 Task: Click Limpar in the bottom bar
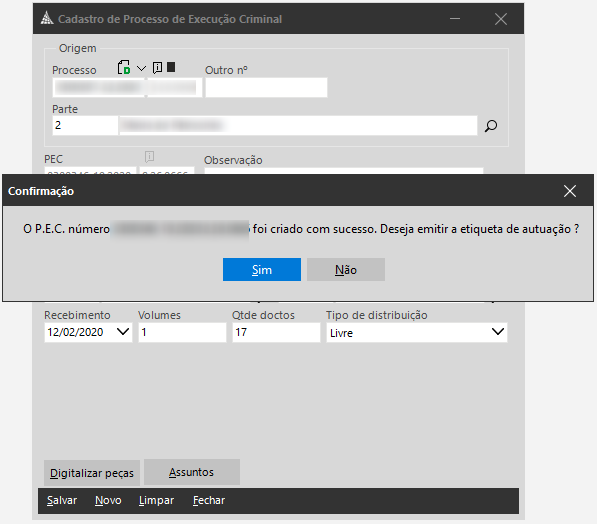click(x=156, y=500)
